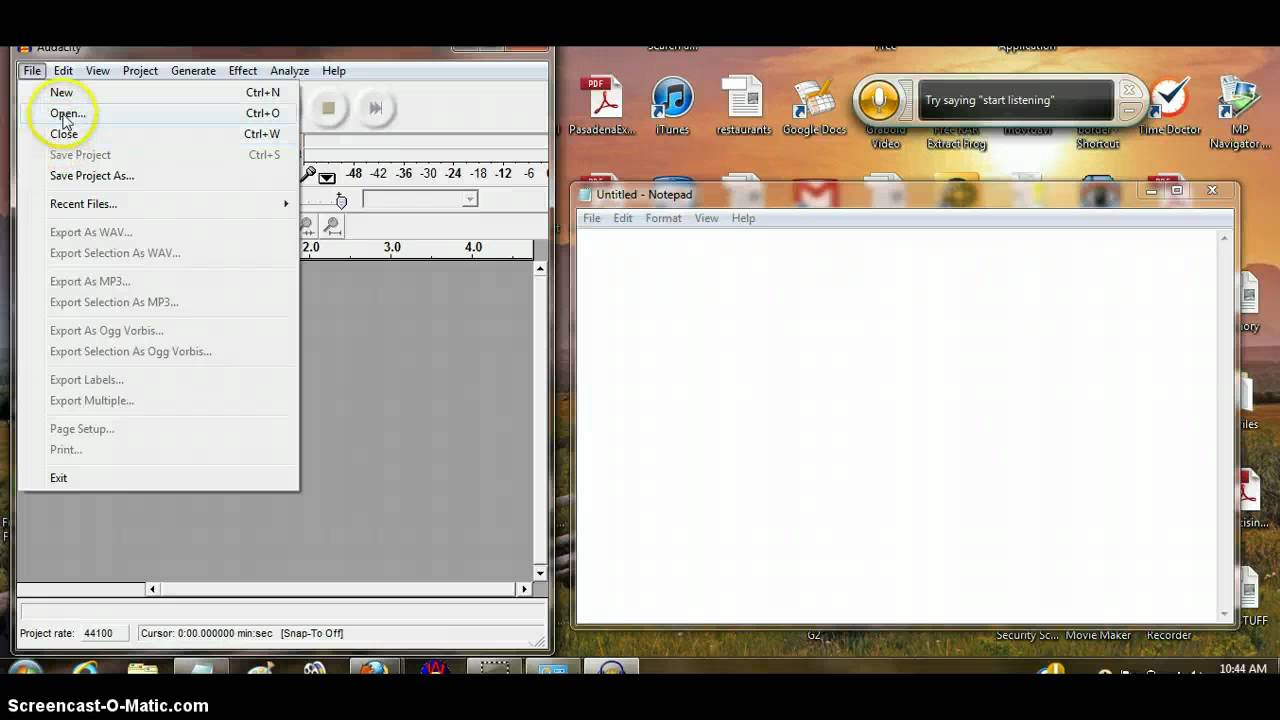Screen dimensions: 1280x720
Task: Click the Stop button in Audacity
Action: tap(328, 108)
